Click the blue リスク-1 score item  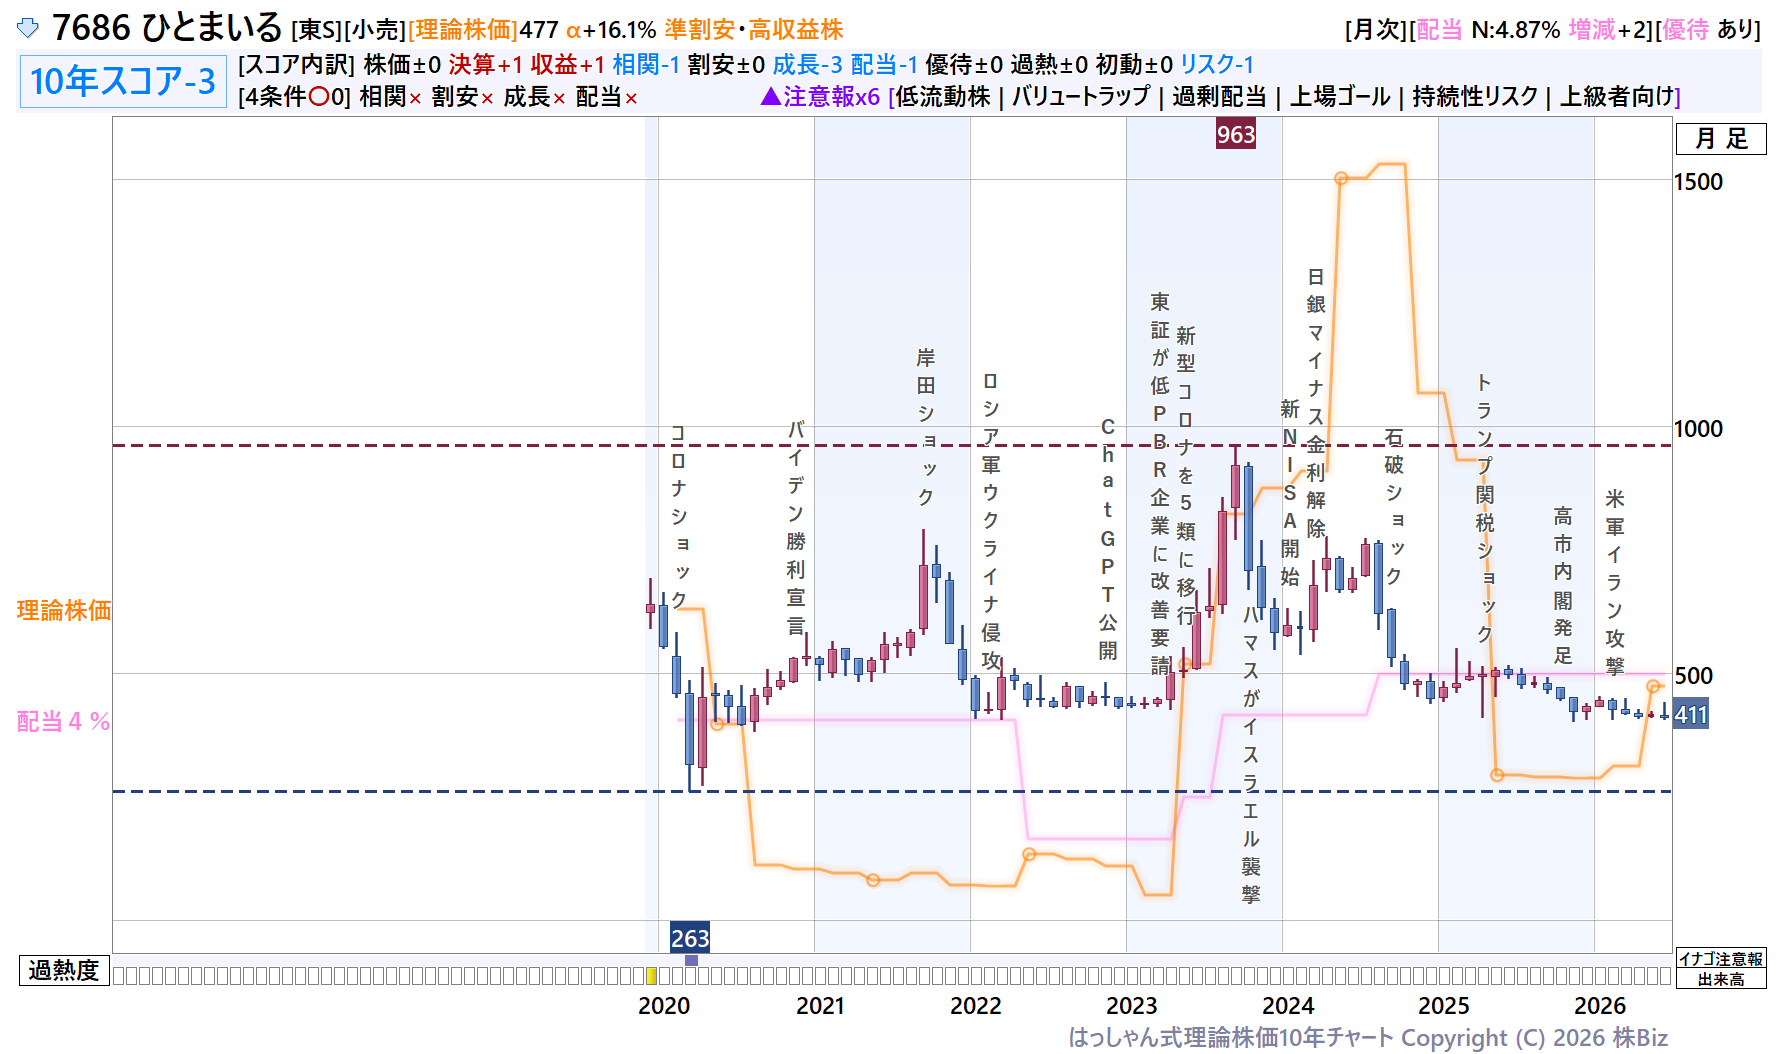coord(1217,65)
